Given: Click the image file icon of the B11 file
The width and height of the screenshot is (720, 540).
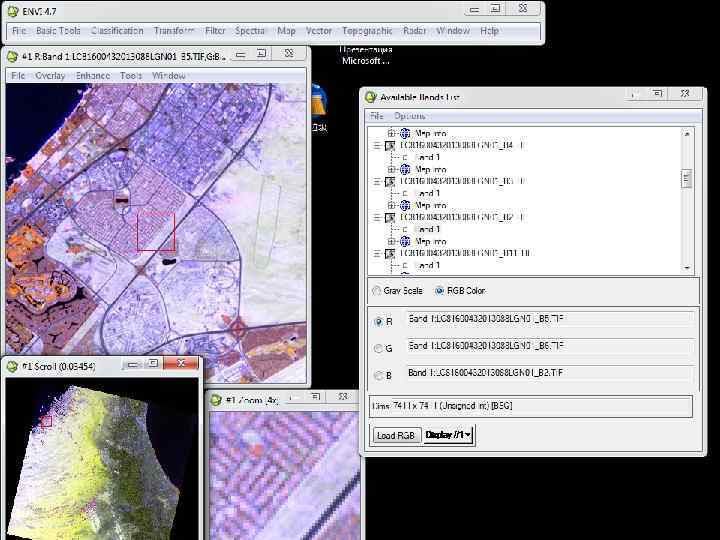Looking at the screenshot, I should point(390,253).
